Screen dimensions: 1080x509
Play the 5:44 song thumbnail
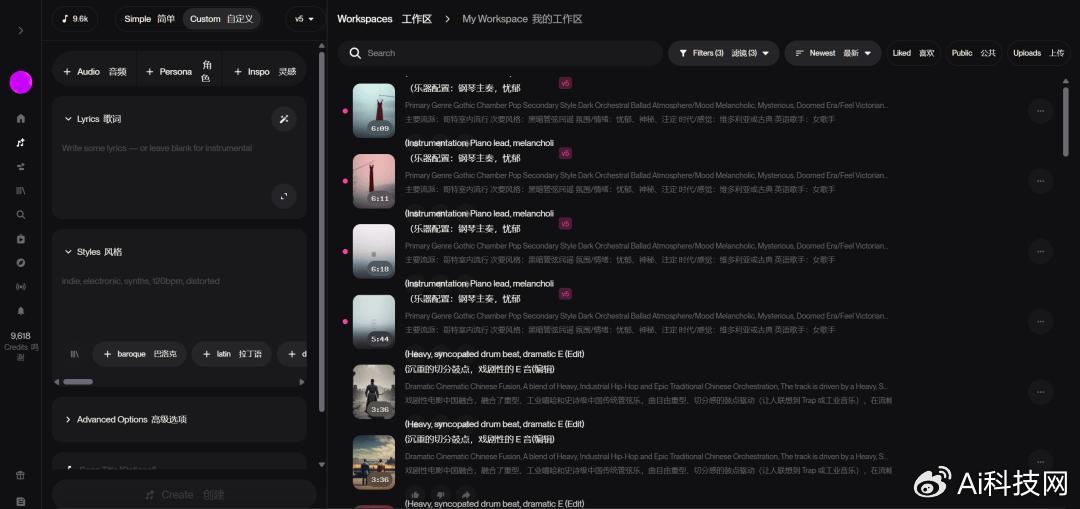(x=374, y=322)
